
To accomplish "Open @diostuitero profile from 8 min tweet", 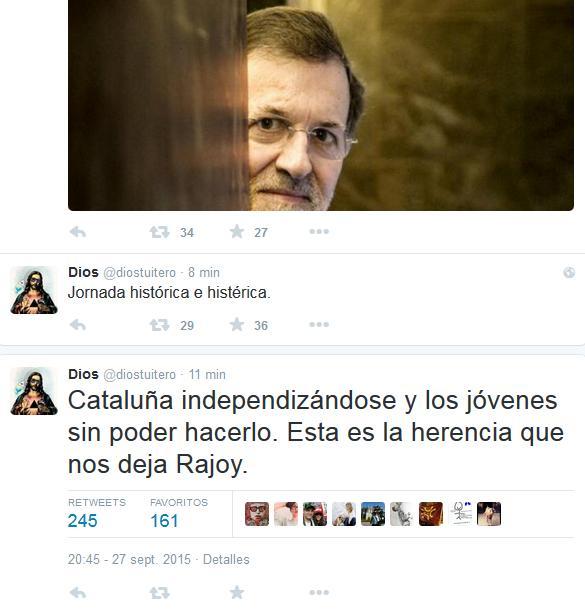I will 139,273.
